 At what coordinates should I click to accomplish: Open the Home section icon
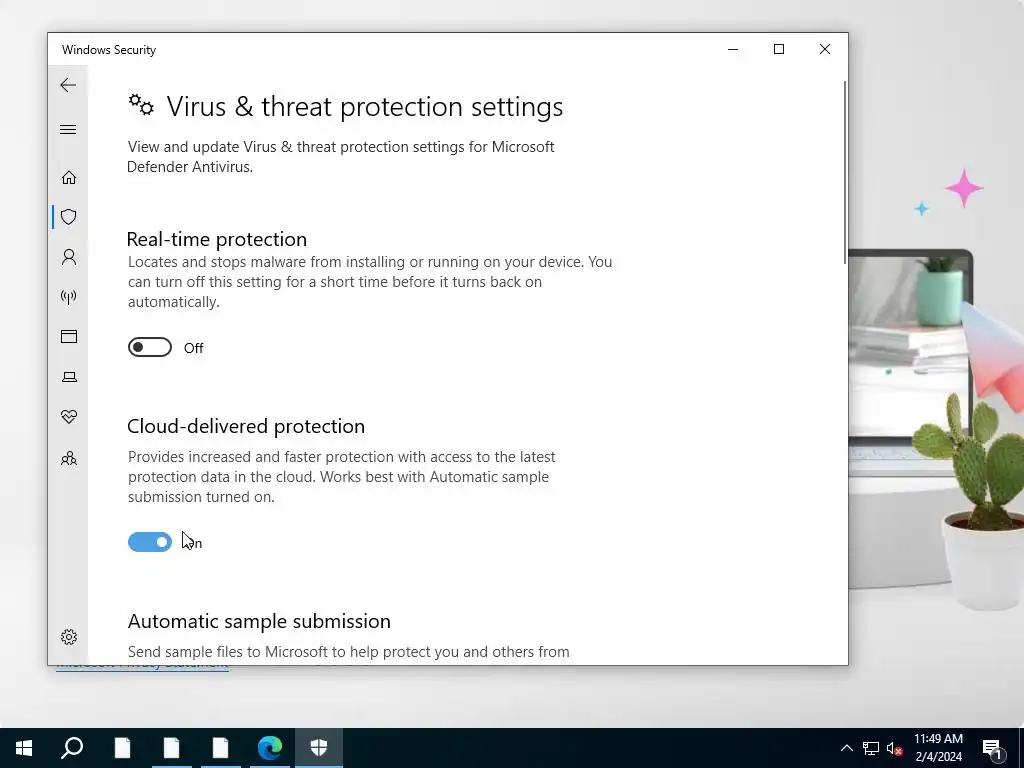click(69, 178)
